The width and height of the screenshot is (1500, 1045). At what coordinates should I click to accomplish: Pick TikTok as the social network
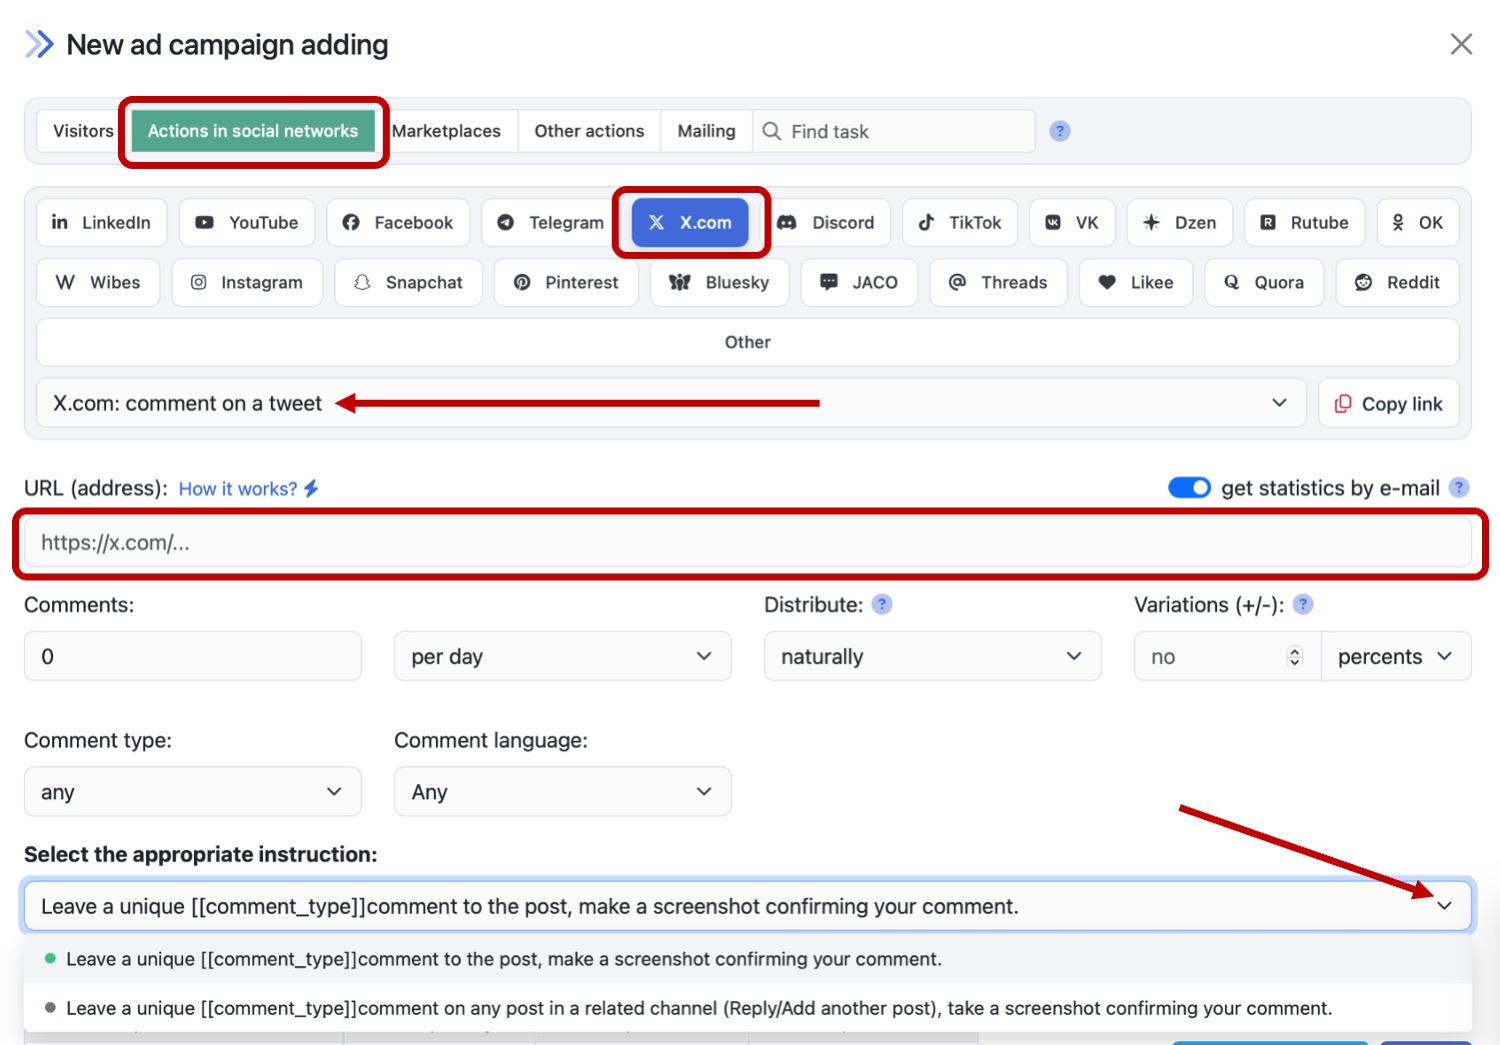(960, 222)
